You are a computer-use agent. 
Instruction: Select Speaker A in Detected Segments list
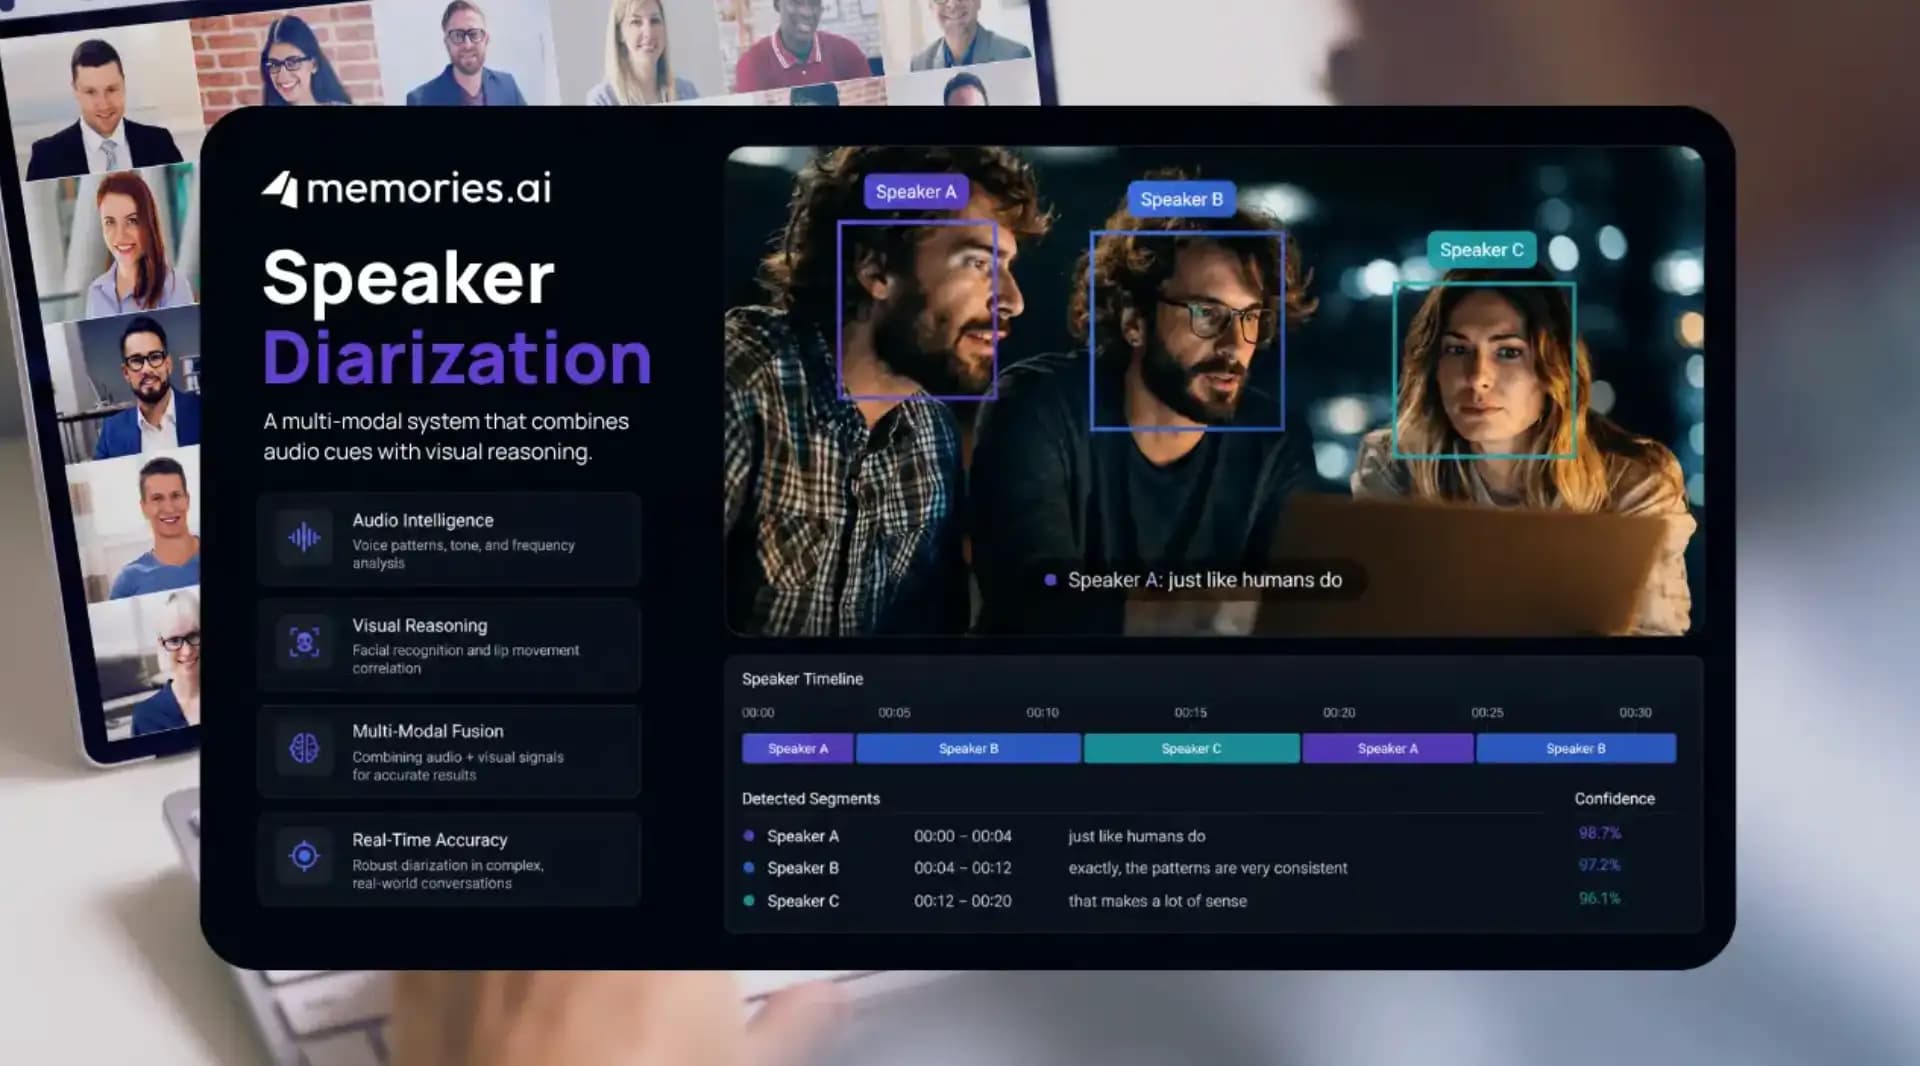click(x=803, y=836)
